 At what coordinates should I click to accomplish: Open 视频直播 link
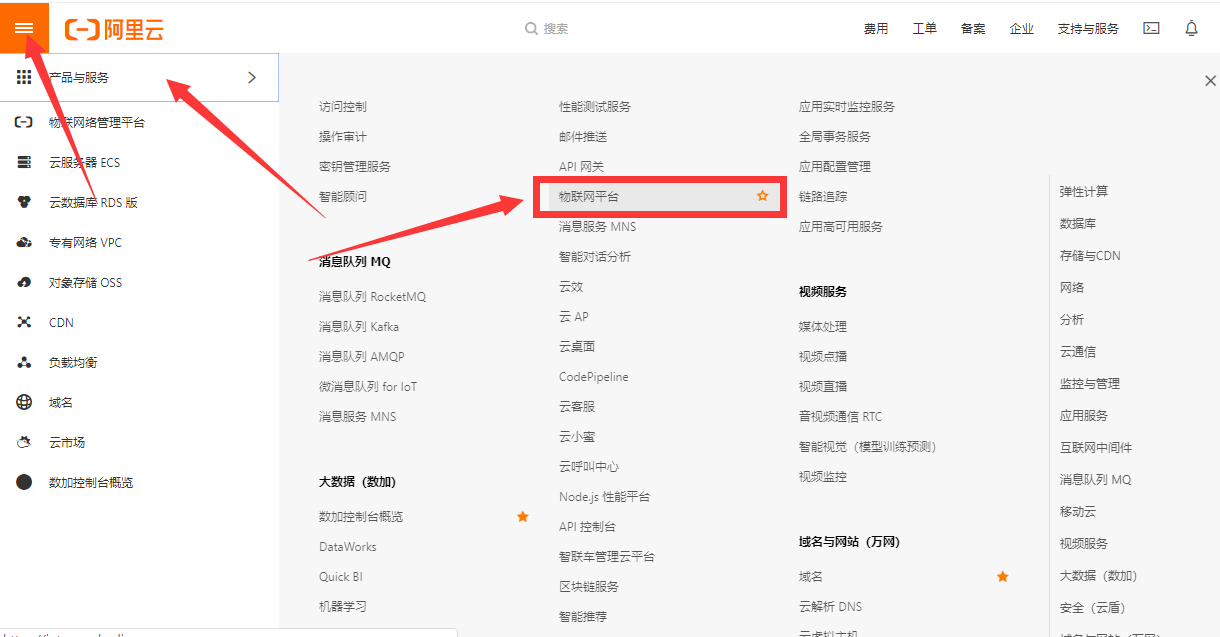823,386
